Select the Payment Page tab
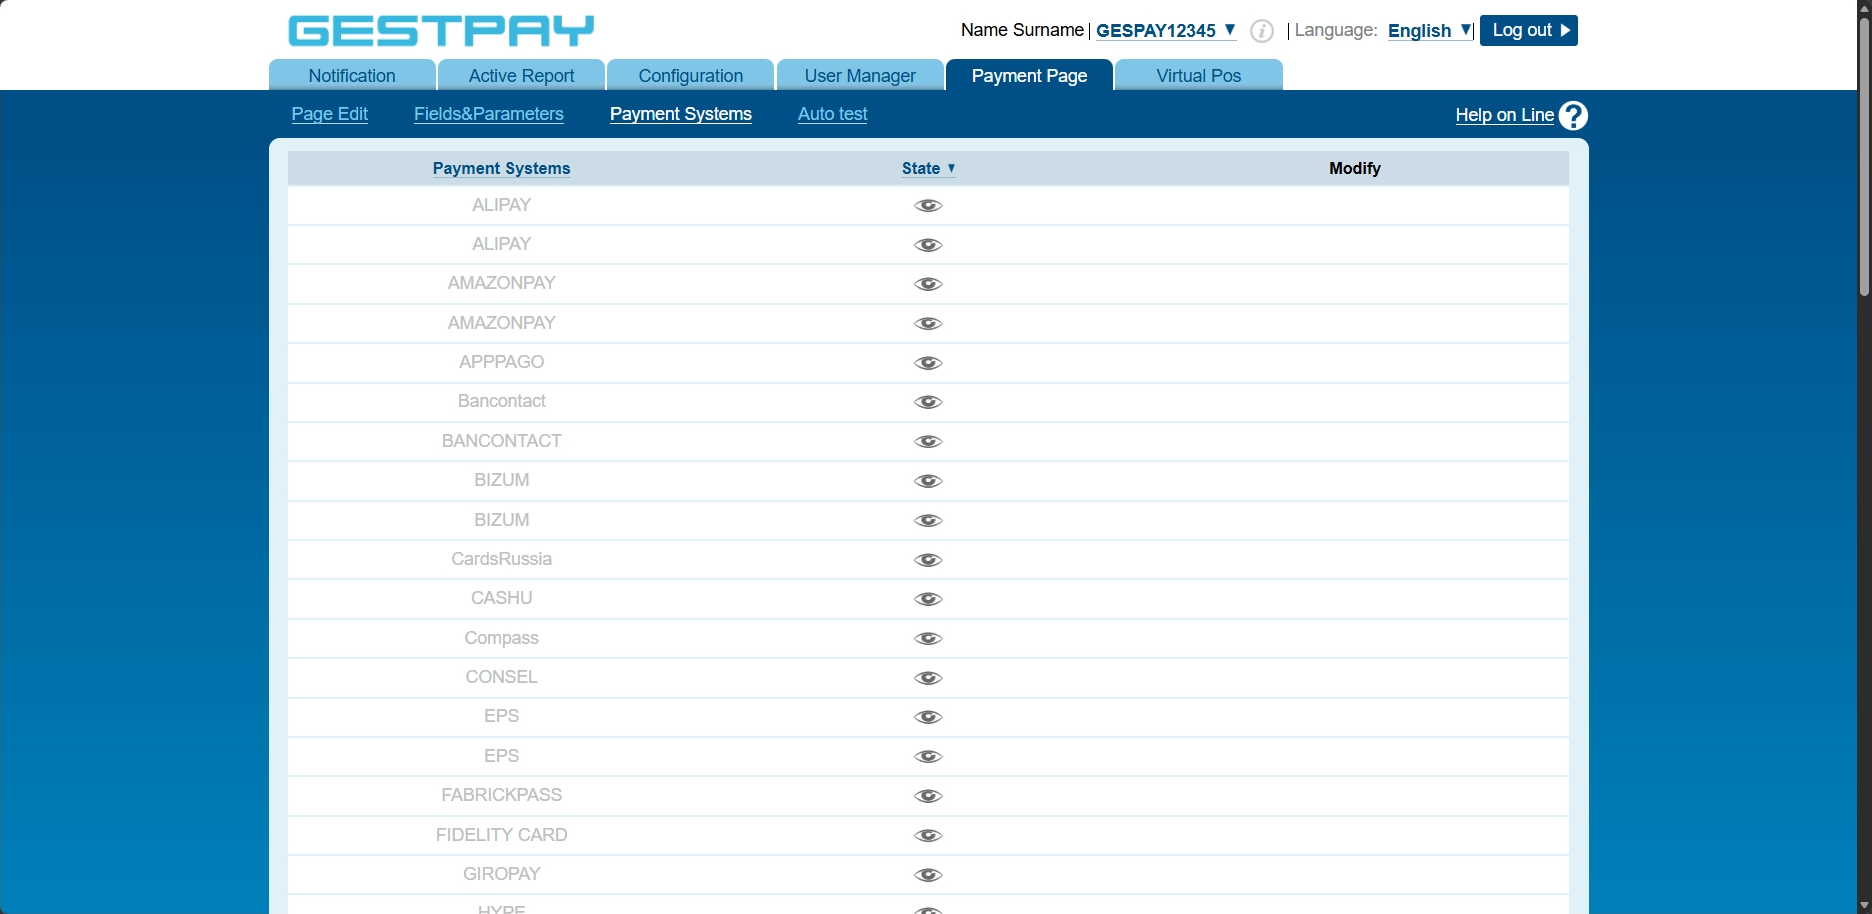The height and width of the screenshot is (914, 1872). [1029, 75]
